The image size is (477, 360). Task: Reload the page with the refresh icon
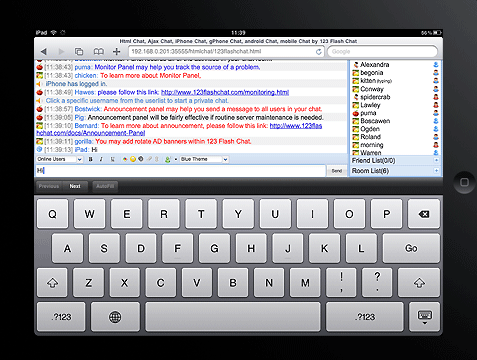click(319, 52)
